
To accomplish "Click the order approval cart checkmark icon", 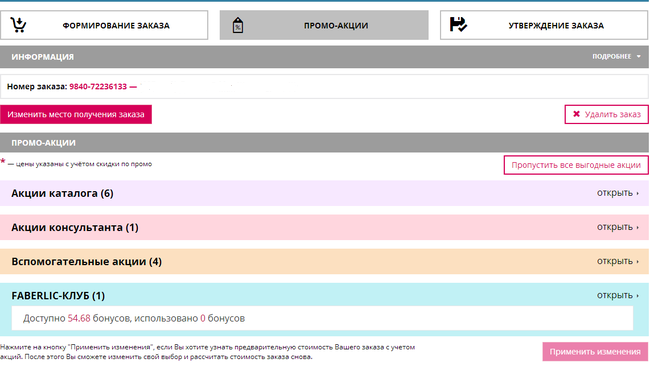I will pyautogui.click(x=458, y=24).
